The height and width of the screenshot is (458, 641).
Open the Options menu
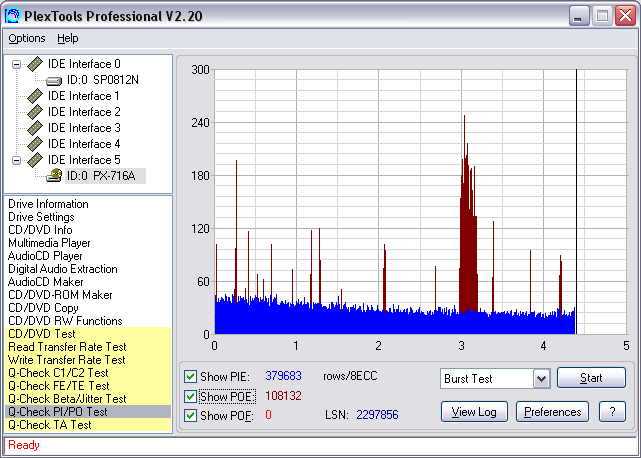pyautogui.click(x=27, y=38)
